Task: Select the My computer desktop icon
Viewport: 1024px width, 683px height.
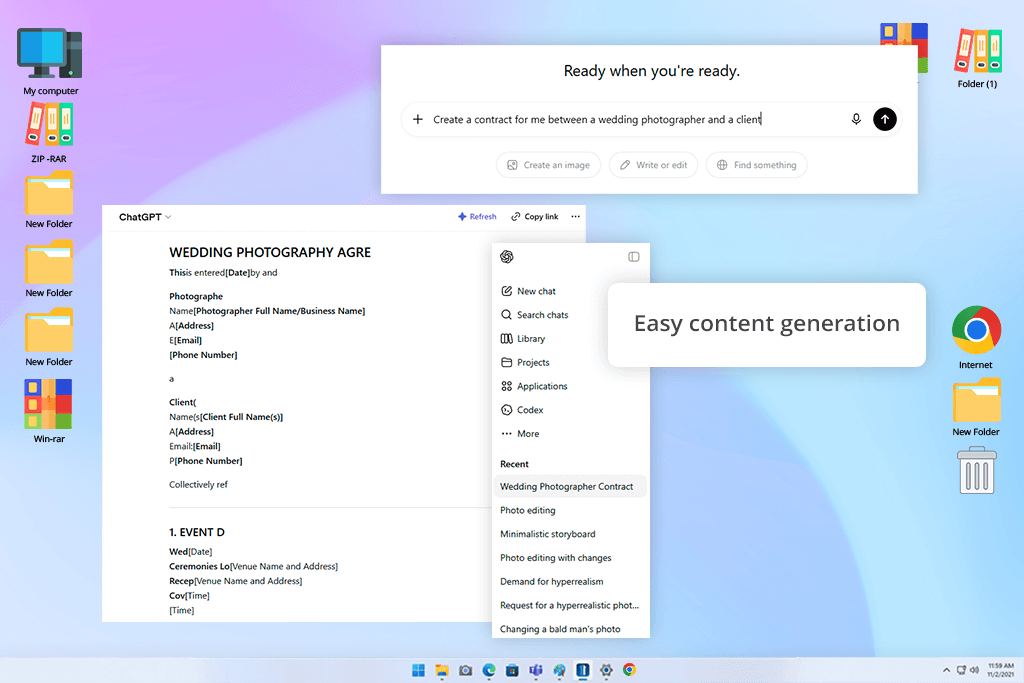Action: click(x=50, y=61)
